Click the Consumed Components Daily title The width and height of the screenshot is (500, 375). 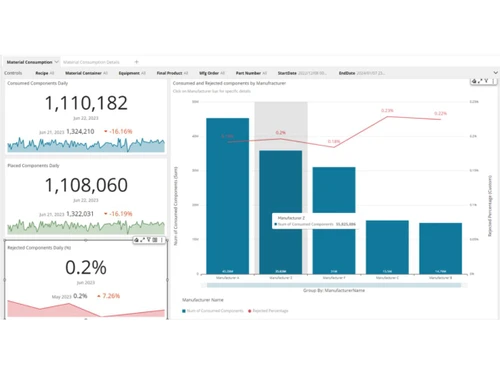(38, 83)
